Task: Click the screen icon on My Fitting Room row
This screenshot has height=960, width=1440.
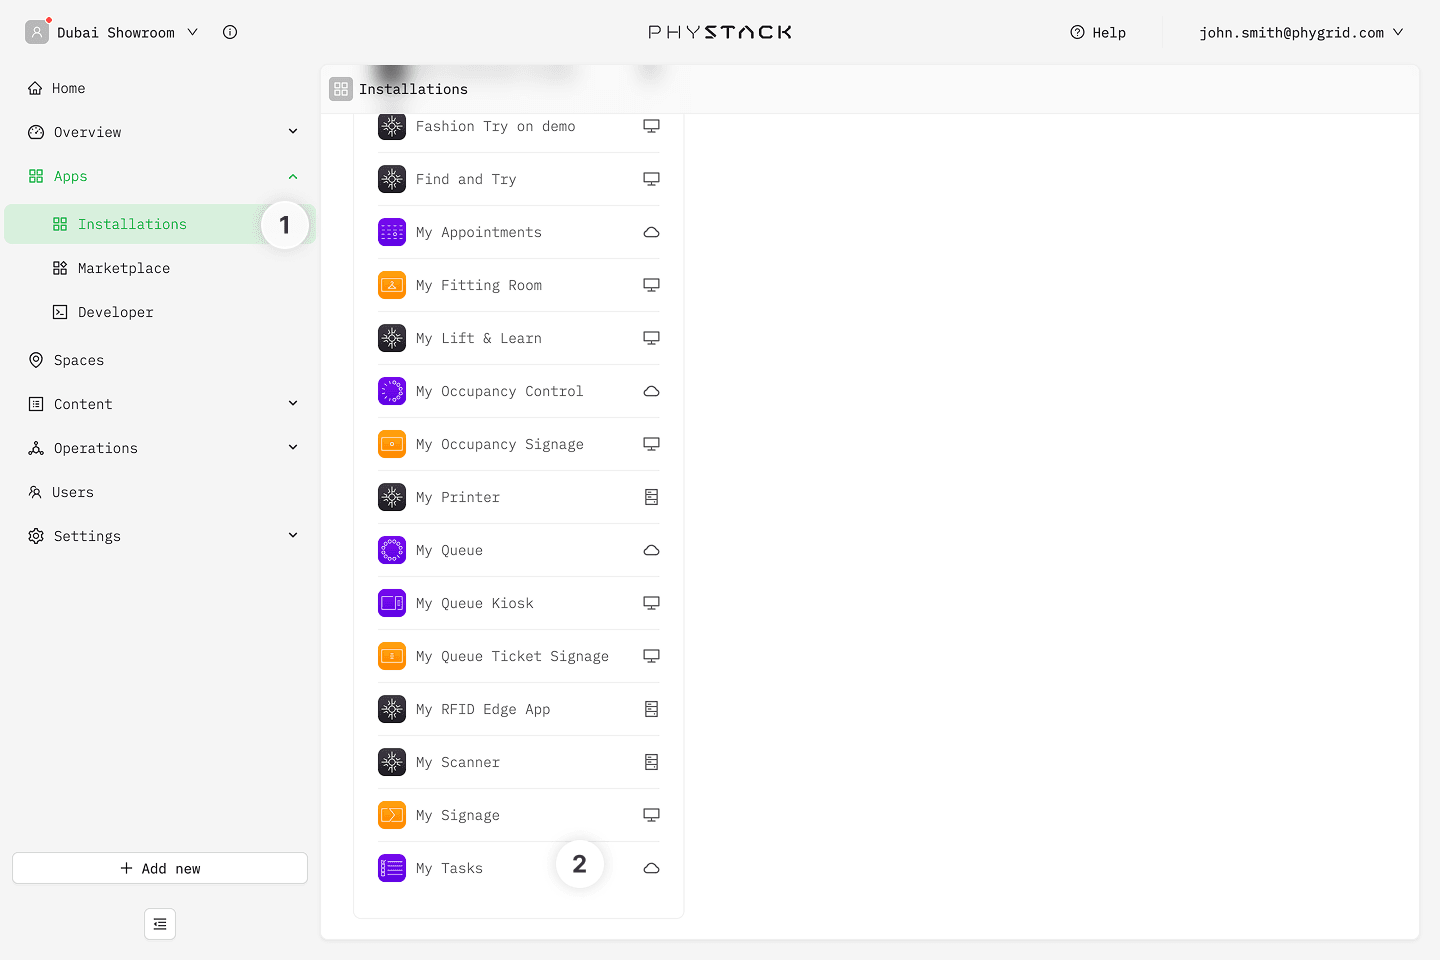Action: 651,285
